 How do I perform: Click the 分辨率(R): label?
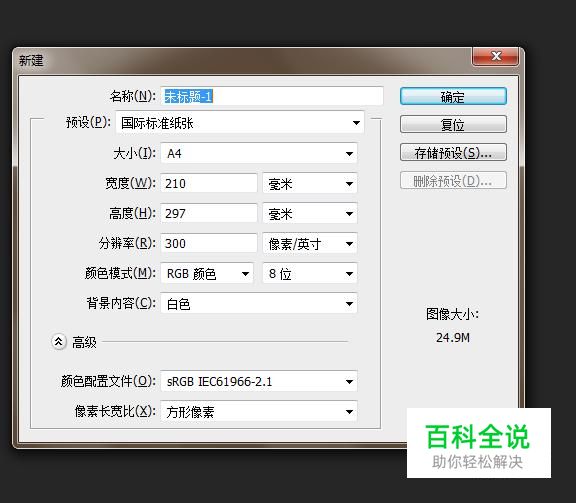tap(127, 243)
